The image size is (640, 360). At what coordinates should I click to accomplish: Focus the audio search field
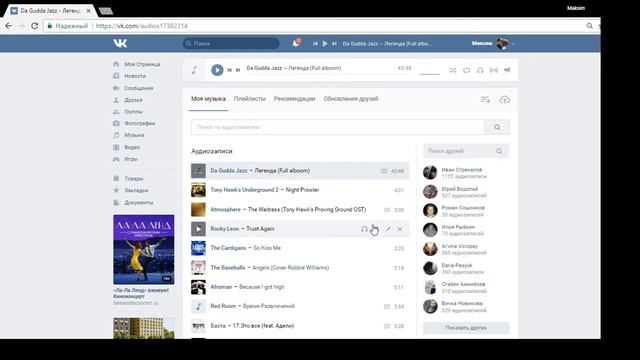[x=338, y=127]
